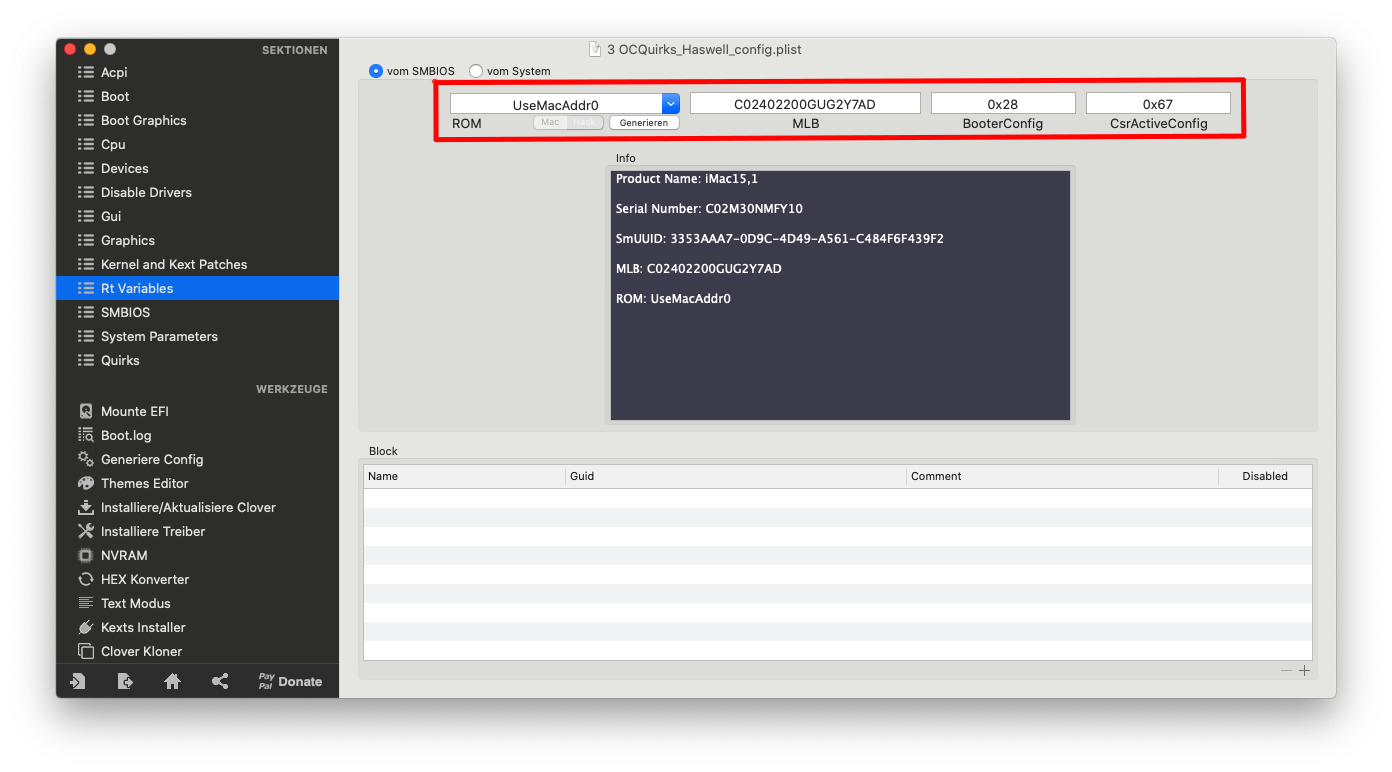
Task: Open the Kexts Installer
Action: tap(131, 627)
